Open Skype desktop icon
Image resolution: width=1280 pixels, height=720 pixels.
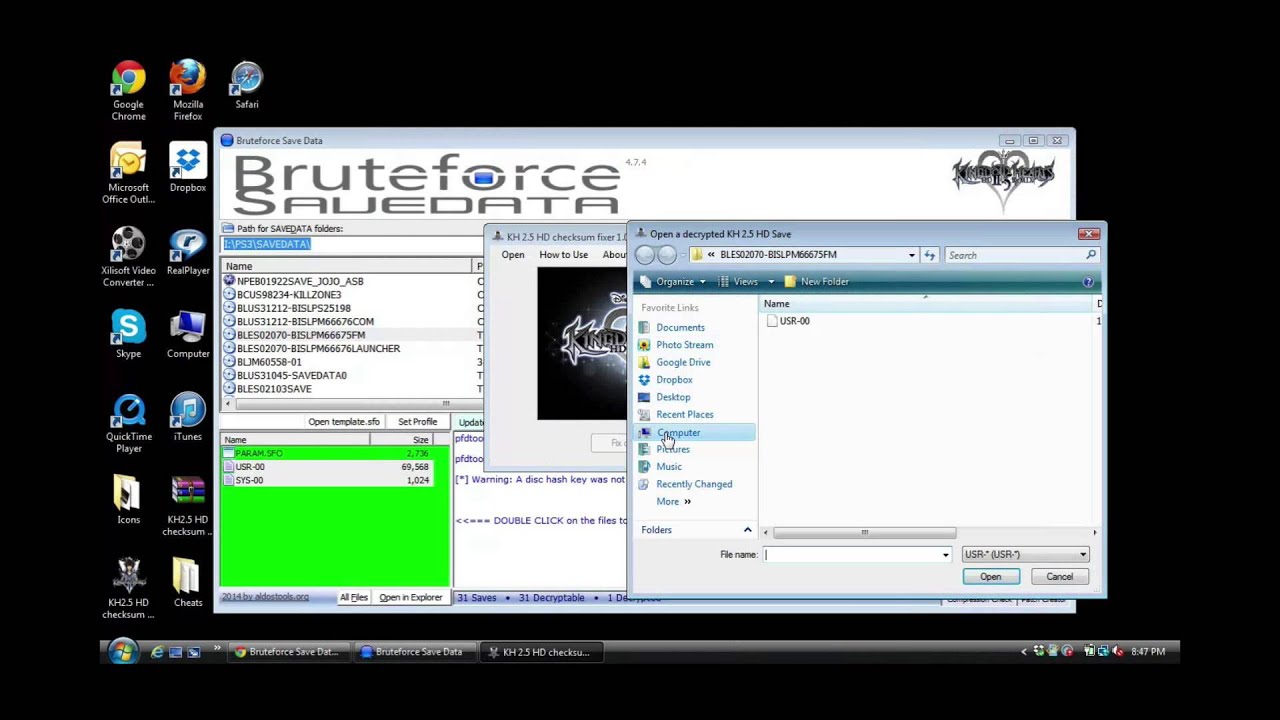coord(128,334)
